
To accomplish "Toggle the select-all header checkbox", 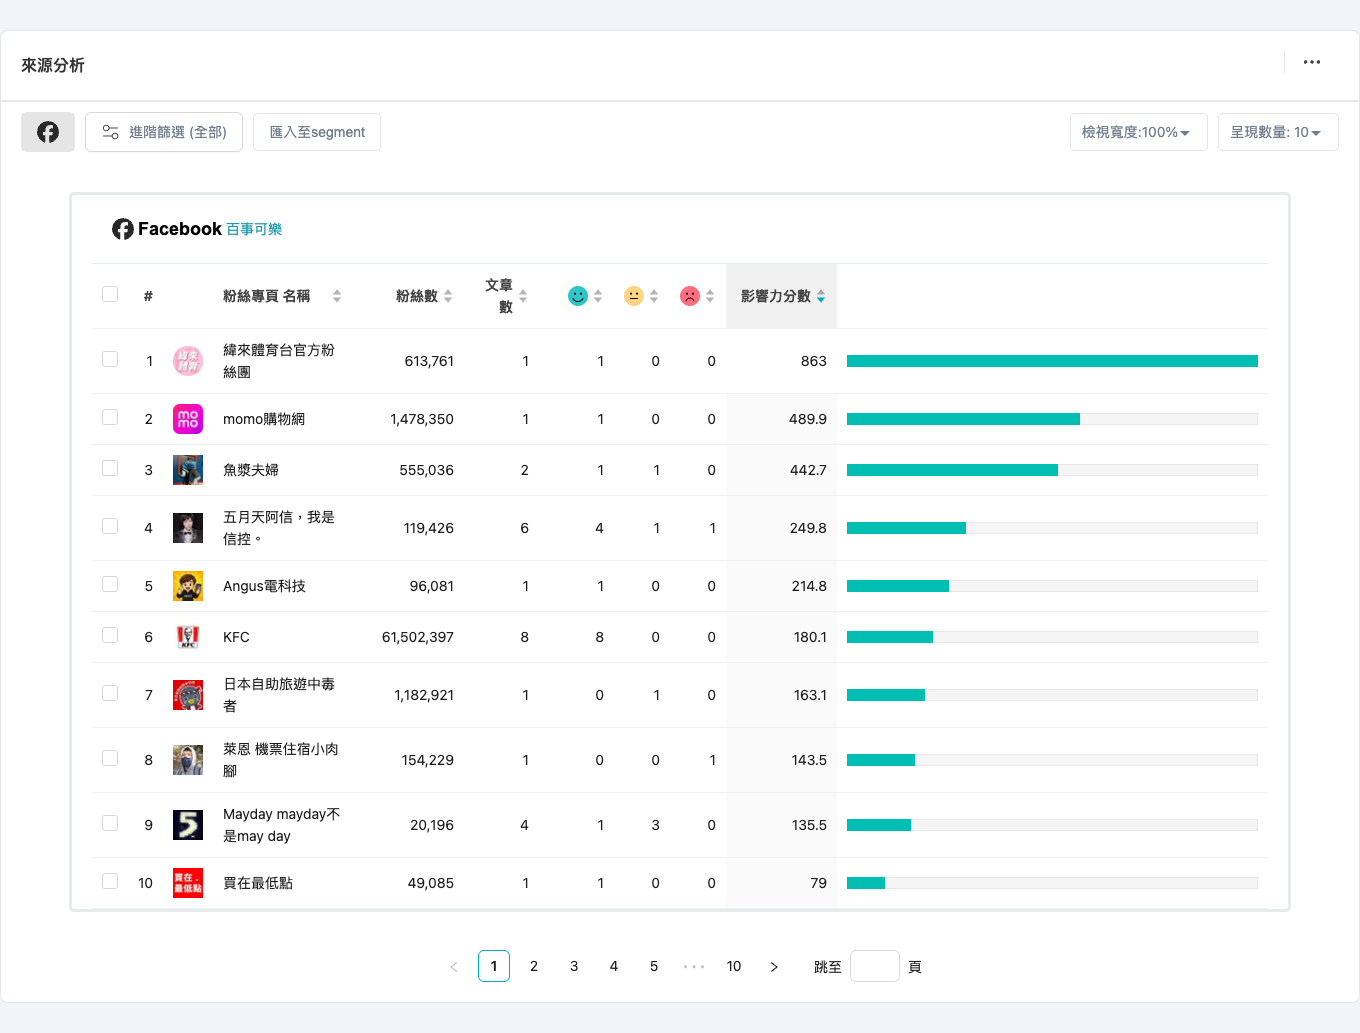I will point(110,294).
